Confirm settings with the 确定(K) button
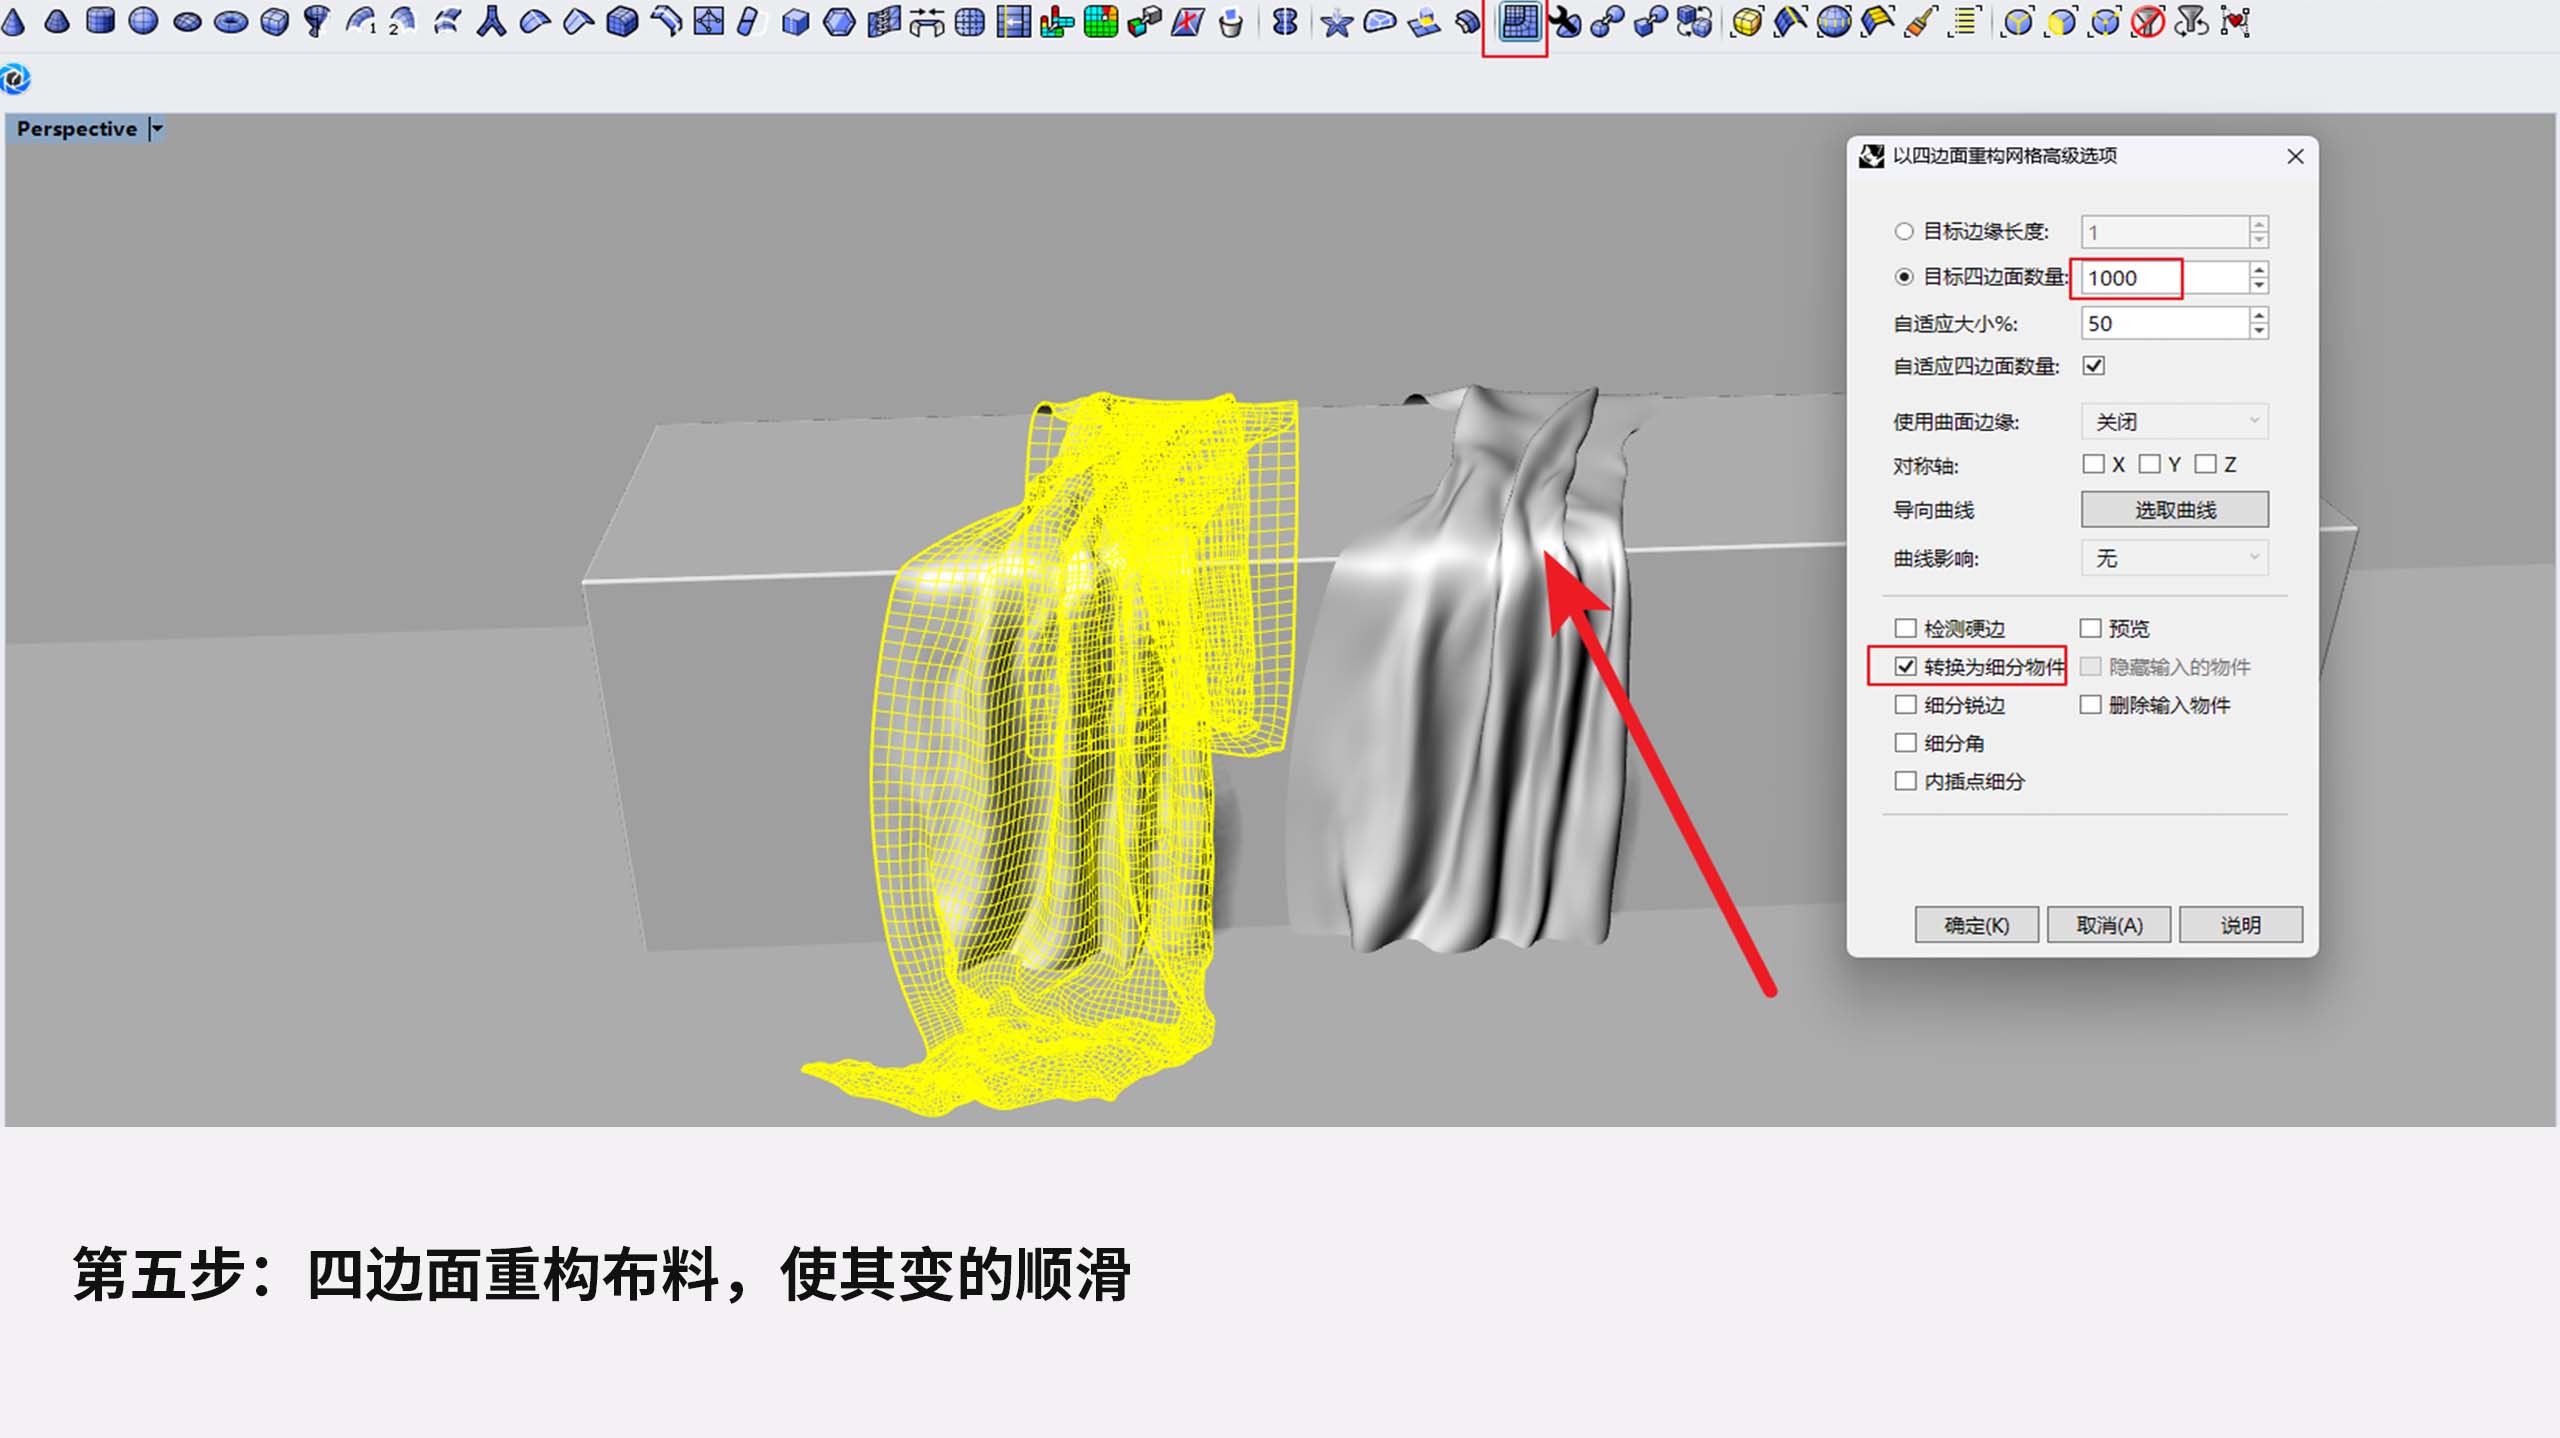The width and height of the screenshot is (2560, 1438). tap(1975, 924)
